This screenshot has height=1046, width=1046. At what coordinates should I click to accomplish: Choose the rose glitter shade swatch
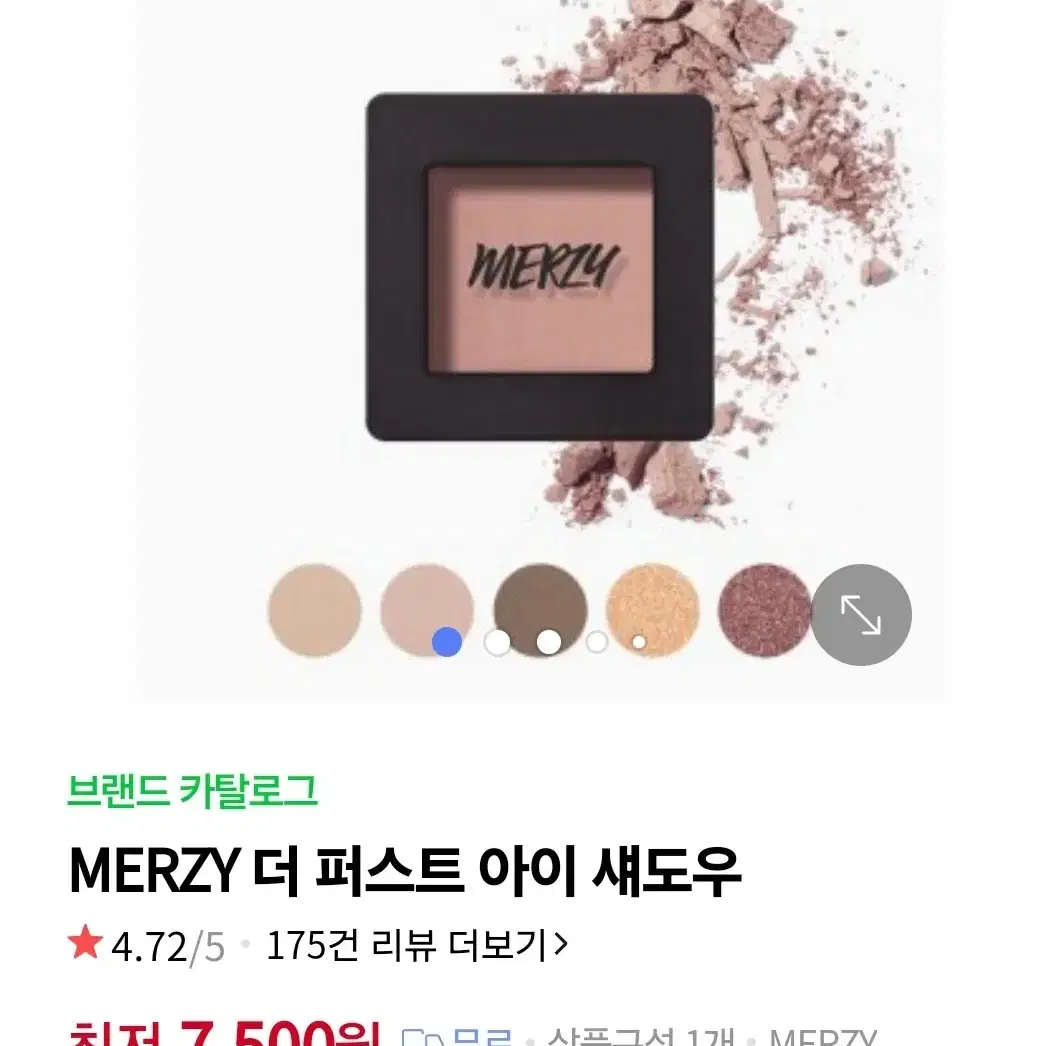(x=764, y=610)
